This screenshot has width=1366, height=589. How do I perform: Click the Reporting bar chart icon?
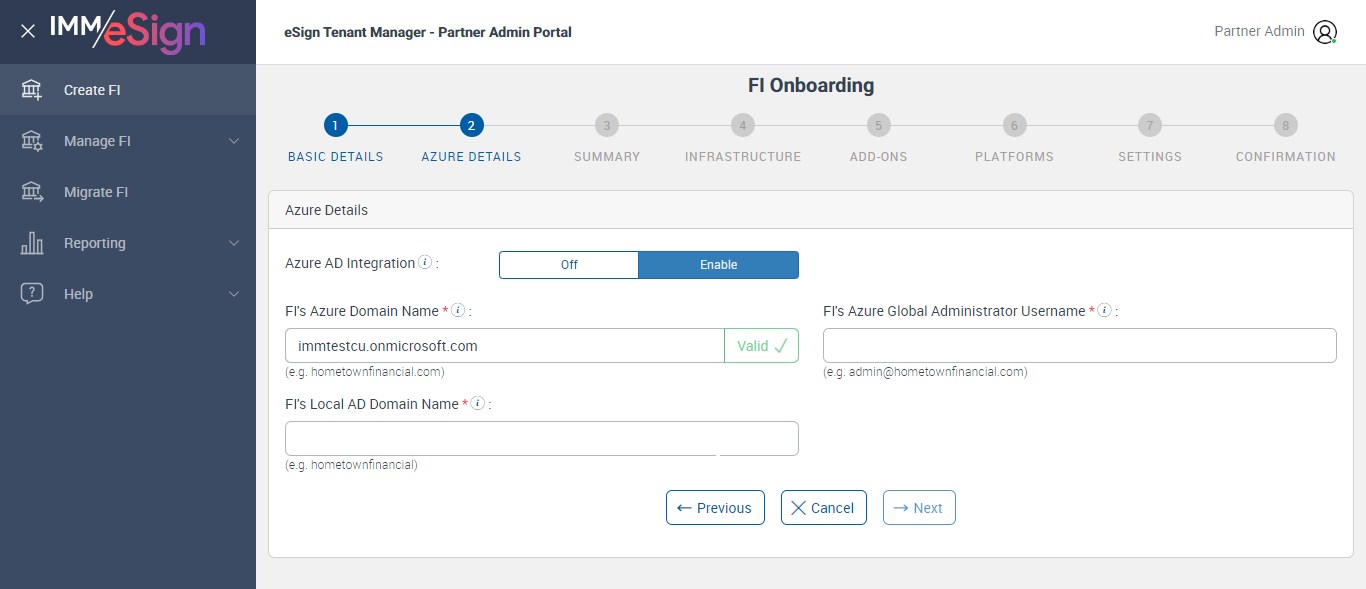(x=32, y=243)
